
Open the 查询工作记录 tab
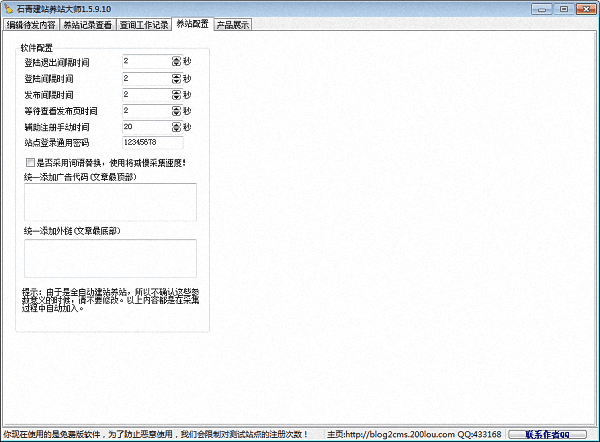pos(144,23)
